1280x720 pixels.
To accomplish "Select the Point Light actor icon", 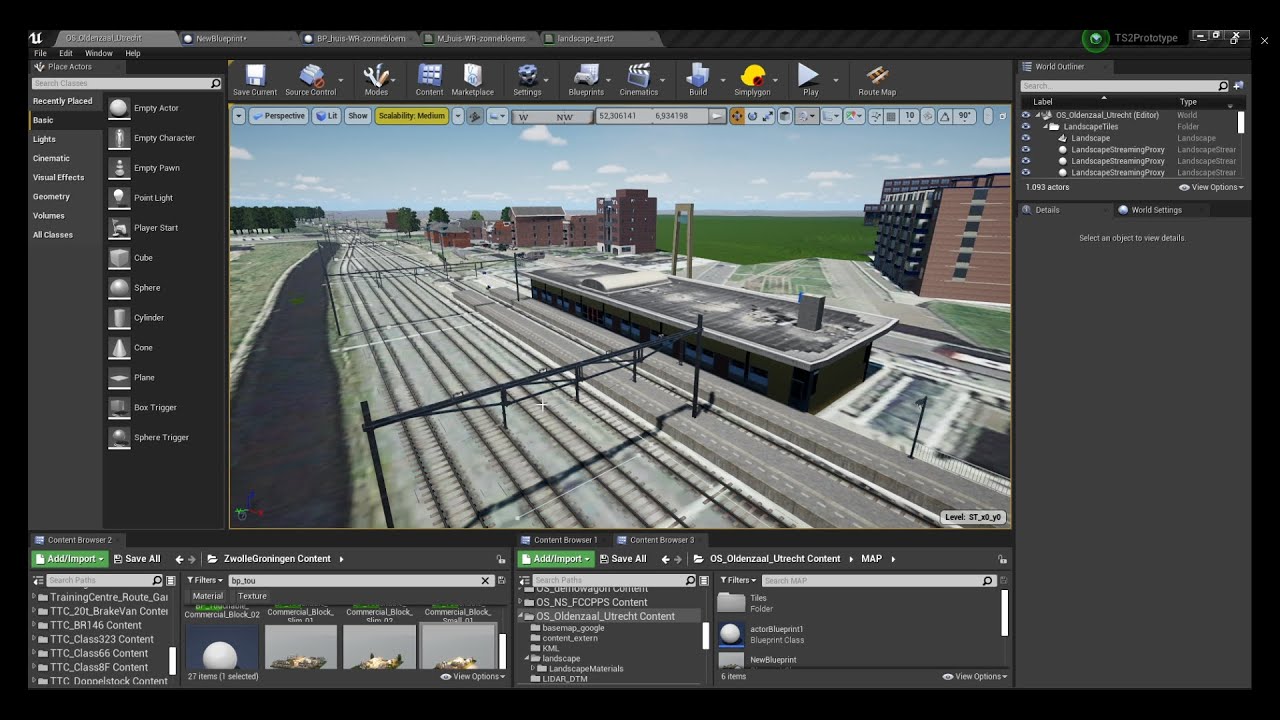I will (119, 198).
